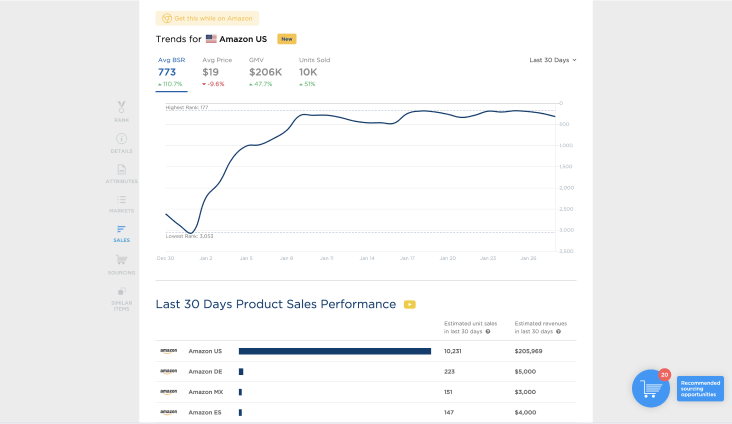
Task: Click the Amazon logo in the Amazon US row
Action: coord(169,351)
